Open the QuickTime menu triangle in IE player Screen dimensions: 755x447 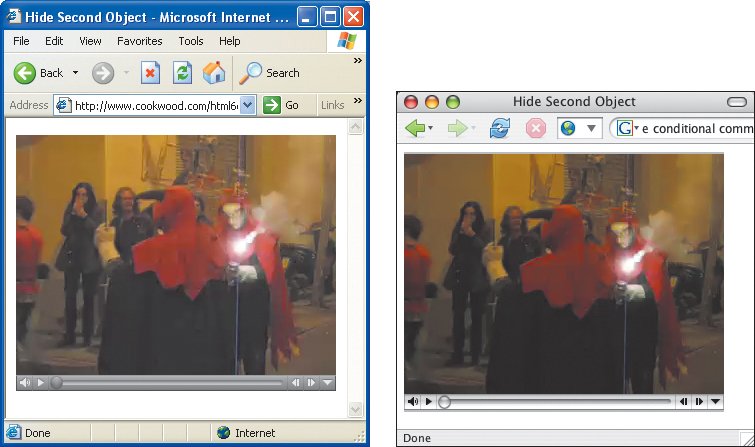(x=328, y=382)
